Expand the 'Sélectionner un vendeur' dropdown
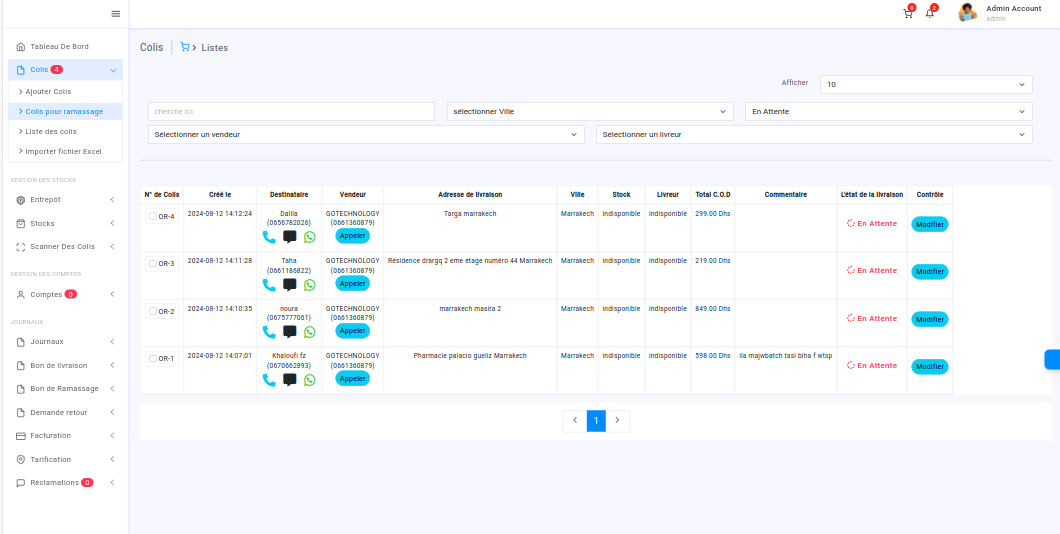This screenshot has height=534, width=1060. [366, 134]
